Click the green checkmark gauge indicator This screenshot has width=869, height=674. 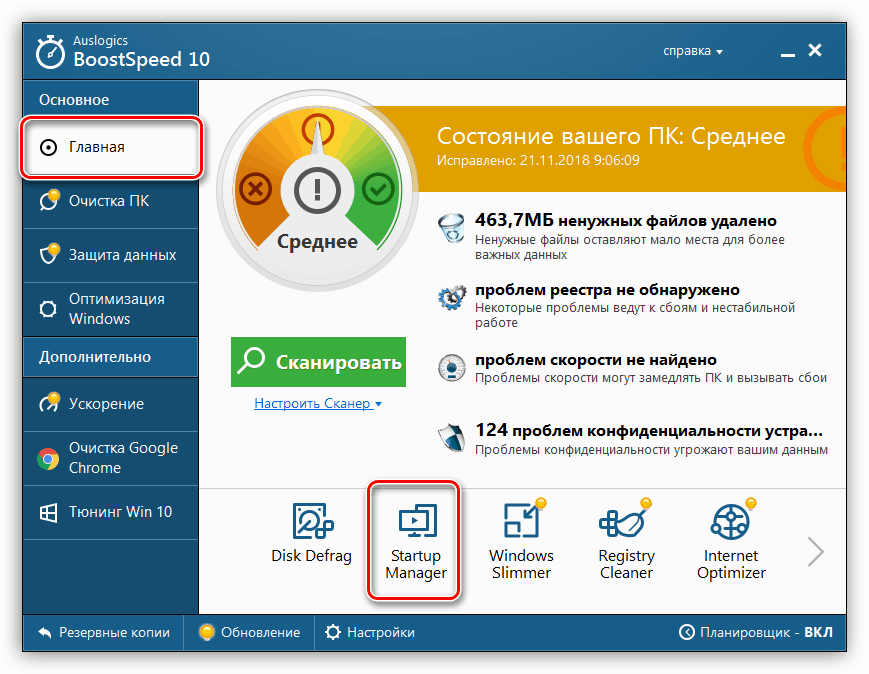pyautogui.click(x=378, y=190)
